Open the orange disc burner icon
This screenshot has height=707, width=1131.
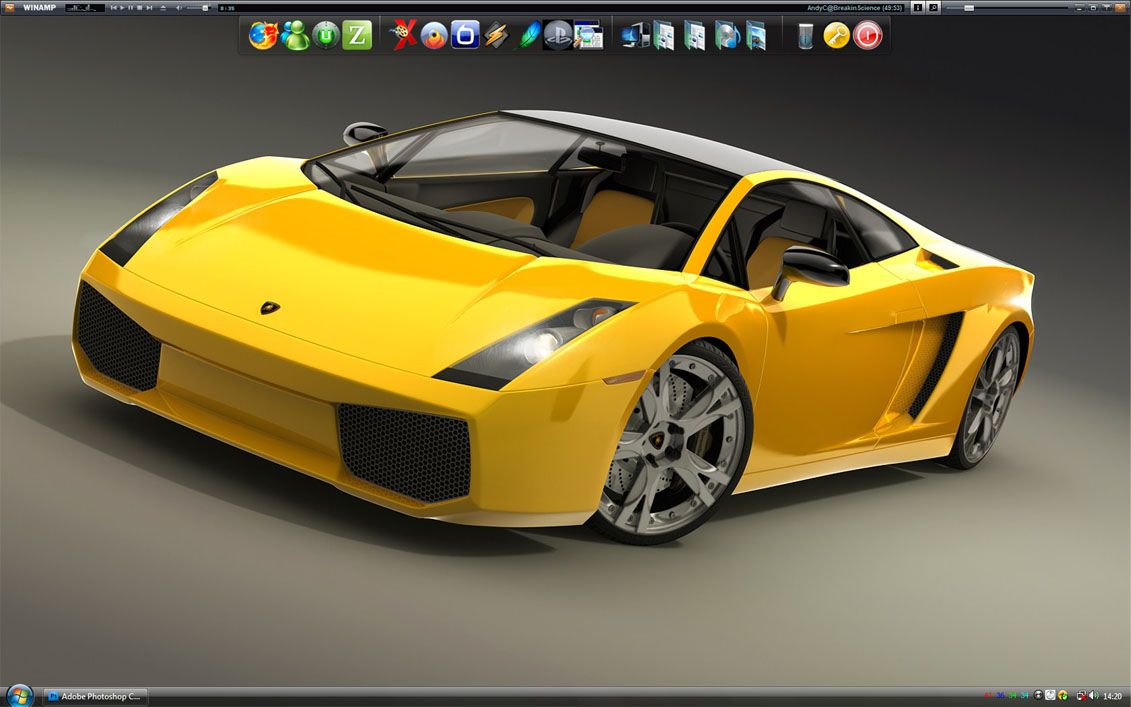434,35
